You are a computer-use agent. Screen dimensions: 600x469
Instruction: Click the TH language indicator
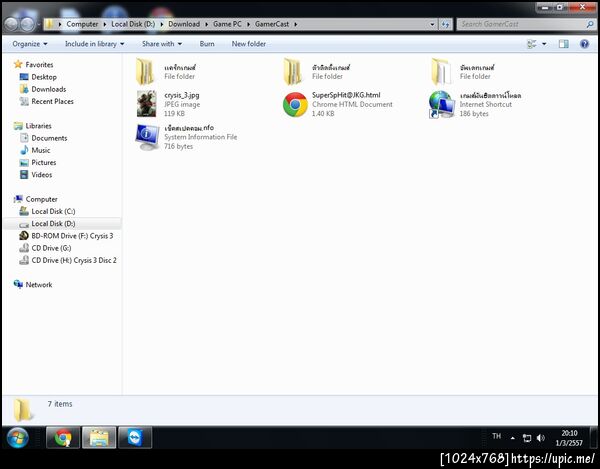coord(497,436)
